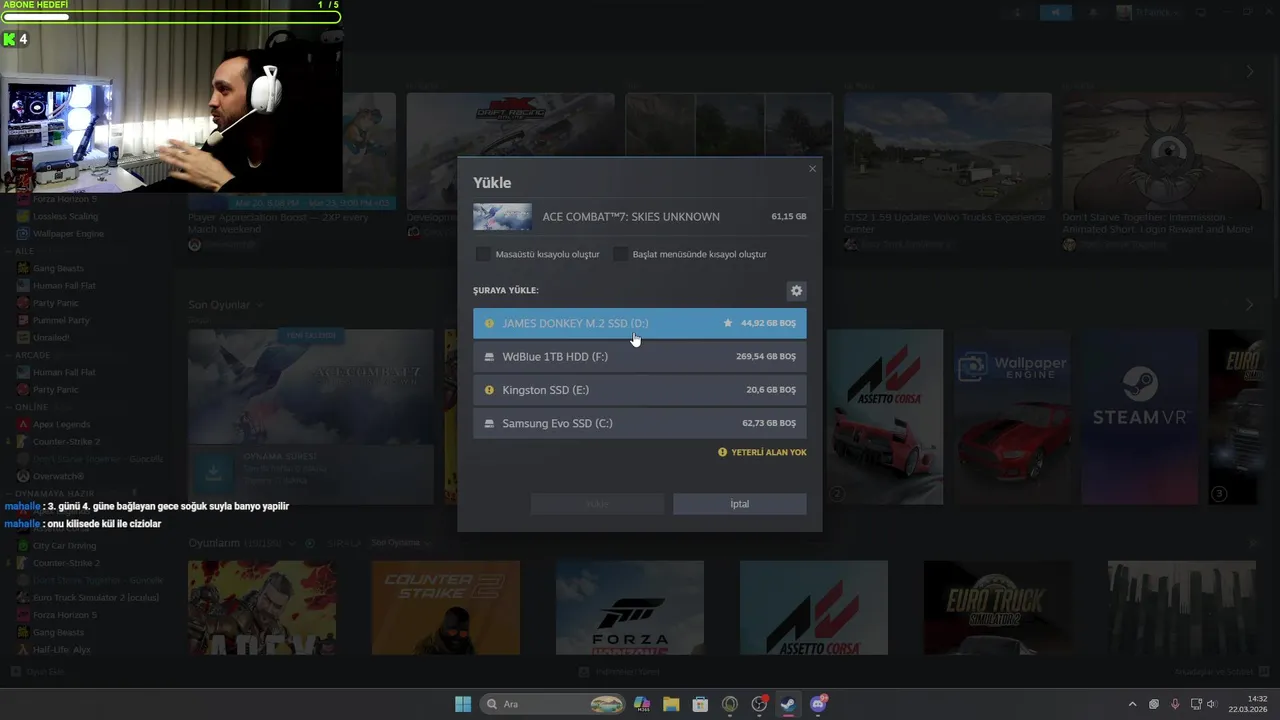Tick the Masaüstü kısayolu oluştur checkbox
The height and width of the screenshot is (720, 1280).
click(x=483, y=254)
